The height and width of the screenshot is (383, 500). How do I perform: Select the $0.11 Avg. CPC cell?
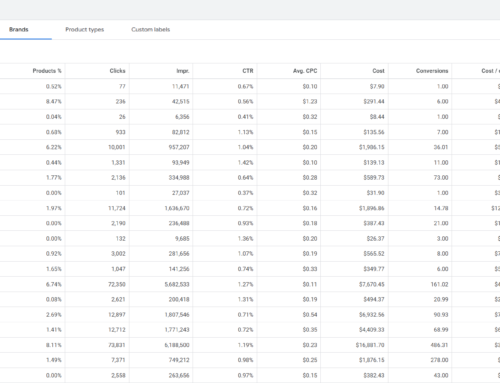click(x=310, y=284)
